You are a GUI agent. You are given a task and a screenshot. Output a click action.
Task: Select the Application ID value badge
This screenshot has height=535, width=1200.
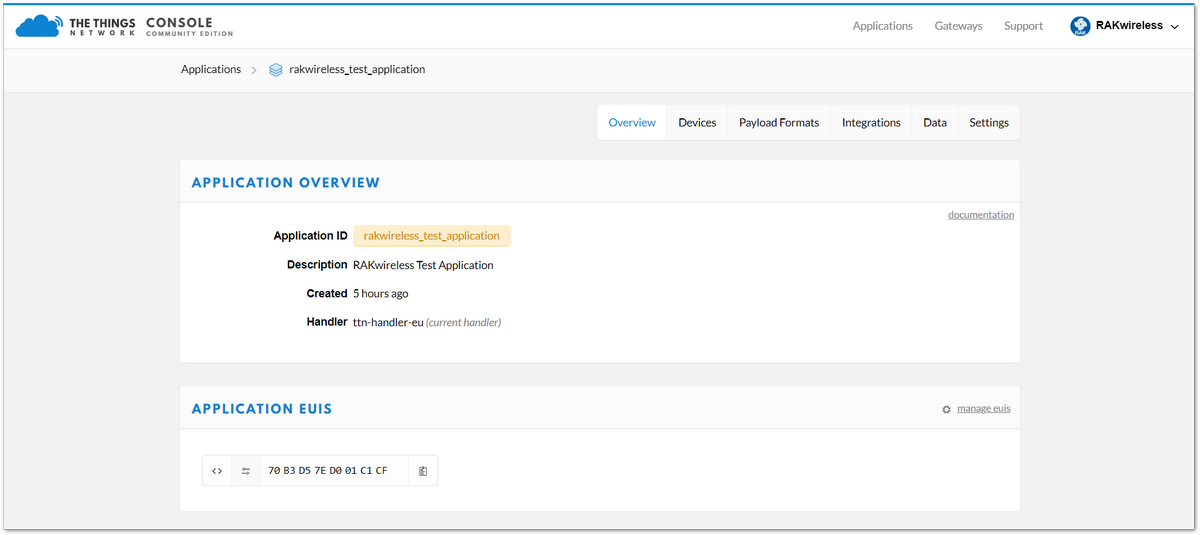tap(432, 236)
